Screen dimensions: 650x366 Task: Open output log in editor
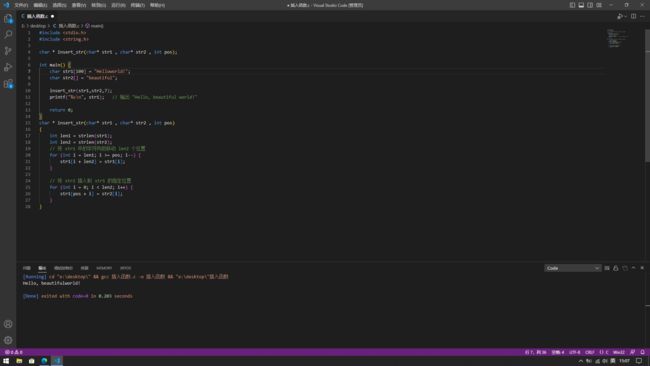[625, 268]
